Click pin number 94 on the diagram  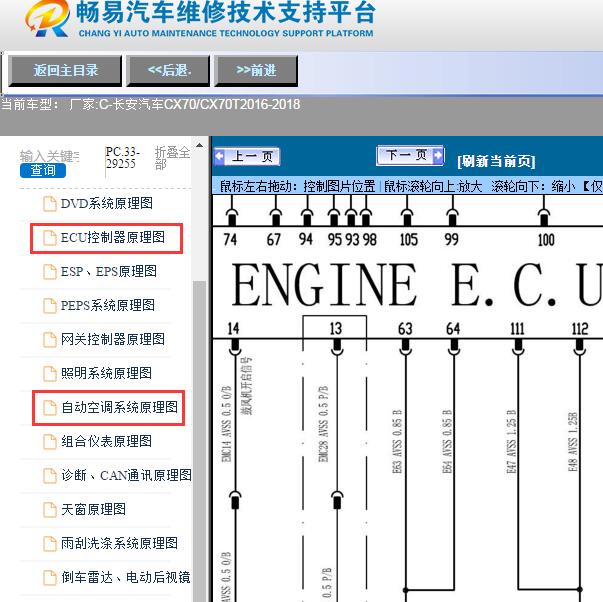[x=306, y=239]
